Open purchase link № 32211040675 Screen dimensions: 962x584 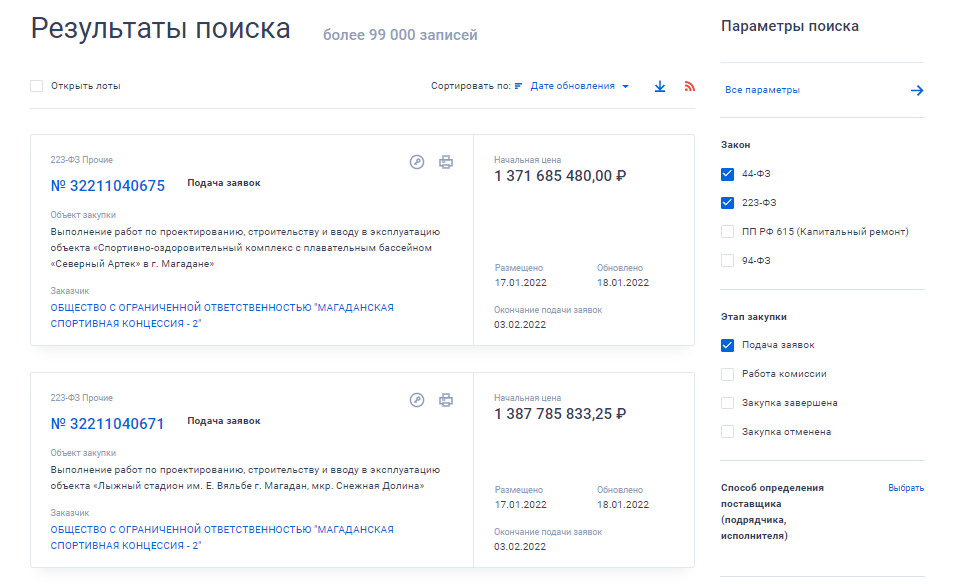[107, 186]
